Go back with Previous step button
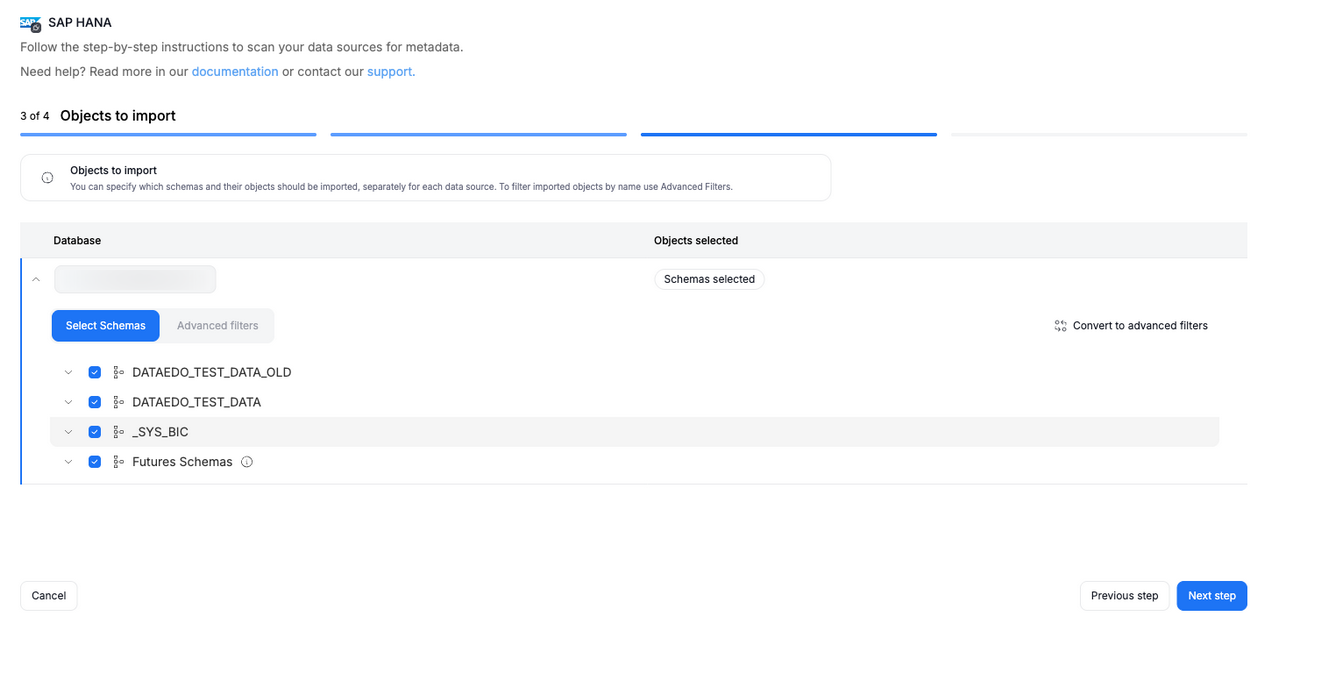This screenshot has width=1342, height=676. coord(1125,596)
